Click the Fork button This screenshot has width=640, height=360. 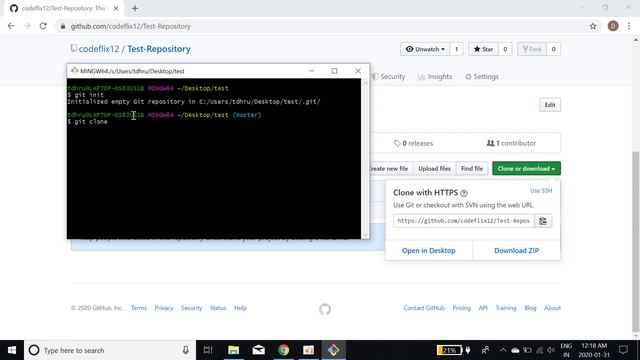532,49
